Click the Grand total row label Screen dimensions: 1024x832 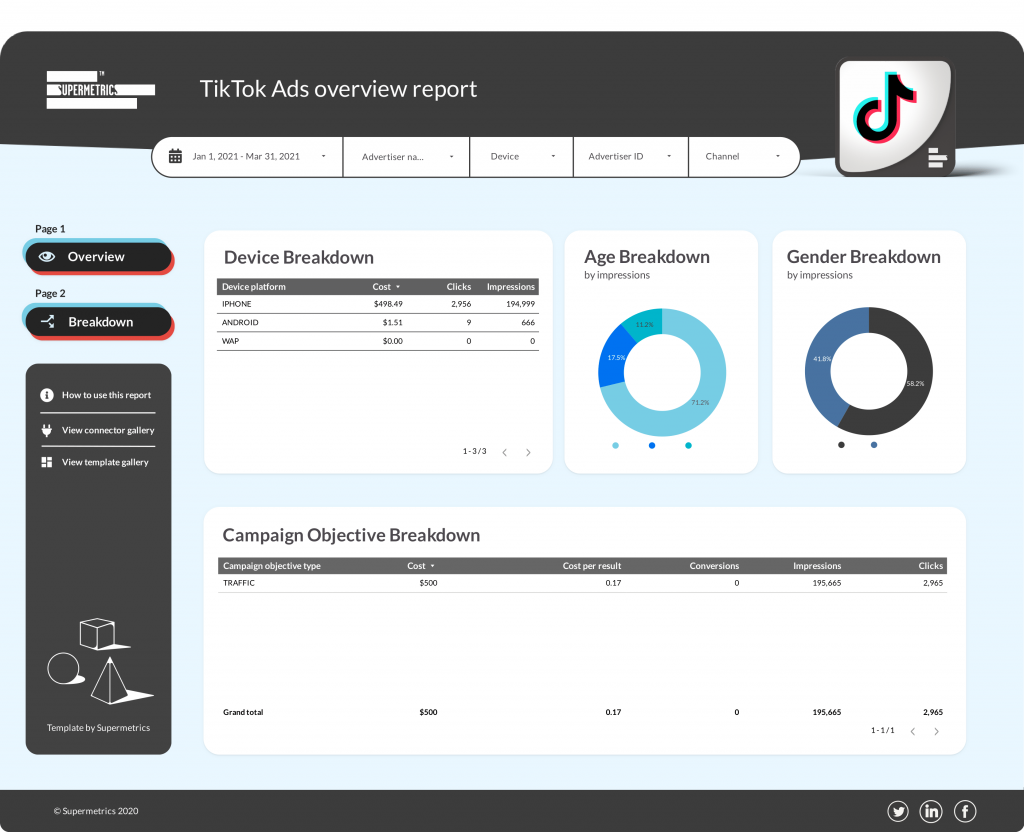tap(243, 712)
